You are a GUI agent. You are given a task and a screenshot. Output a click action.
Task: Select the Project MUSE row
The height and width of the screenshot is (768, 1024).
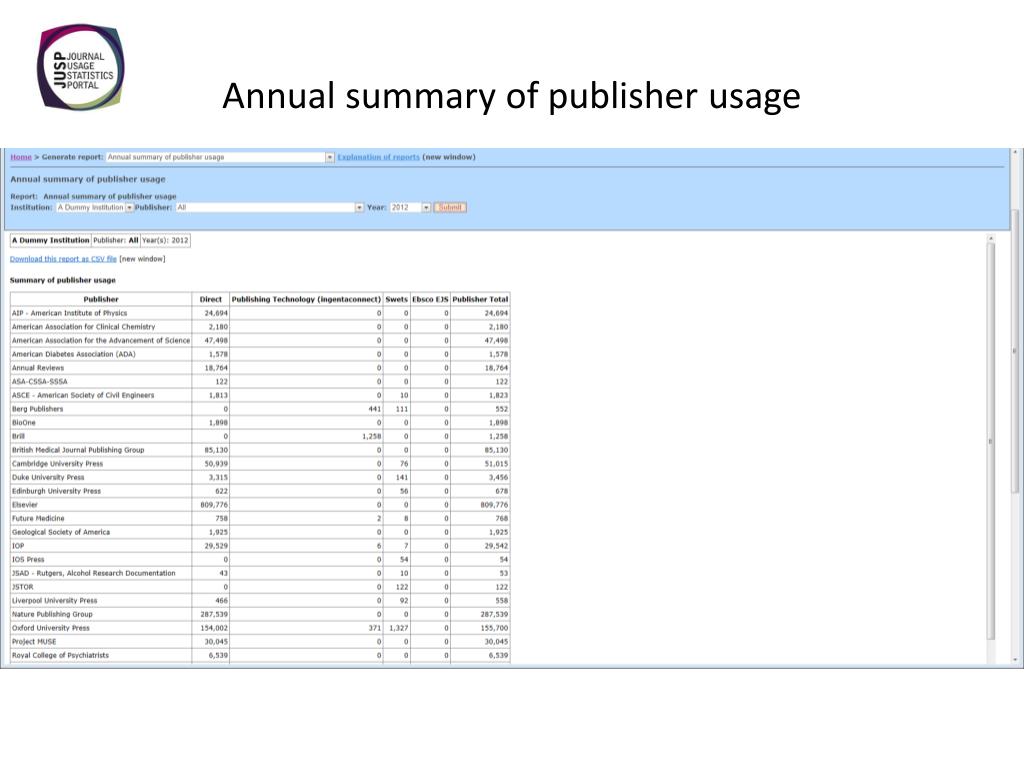pyautogui.click(x=260, y=643)
